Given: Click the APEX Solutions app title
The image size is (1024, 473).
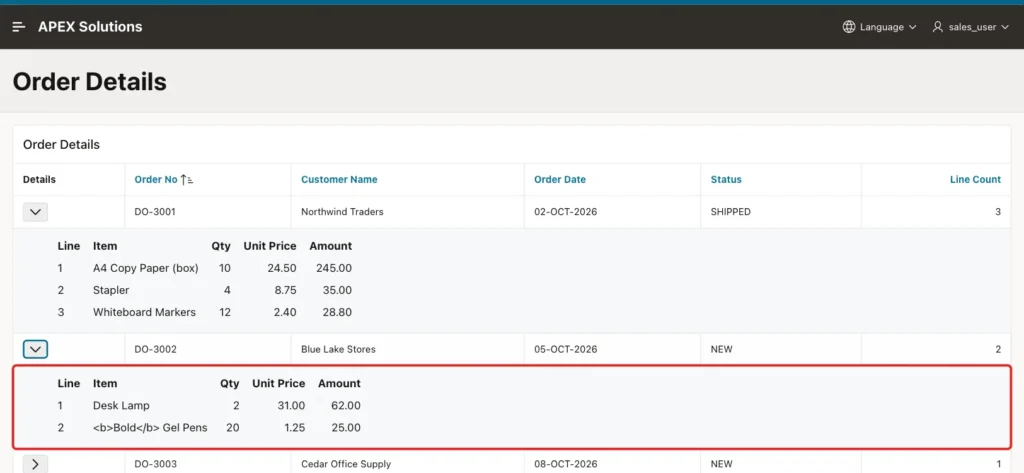Looking at the screenshot, I should tap(90, 27).
